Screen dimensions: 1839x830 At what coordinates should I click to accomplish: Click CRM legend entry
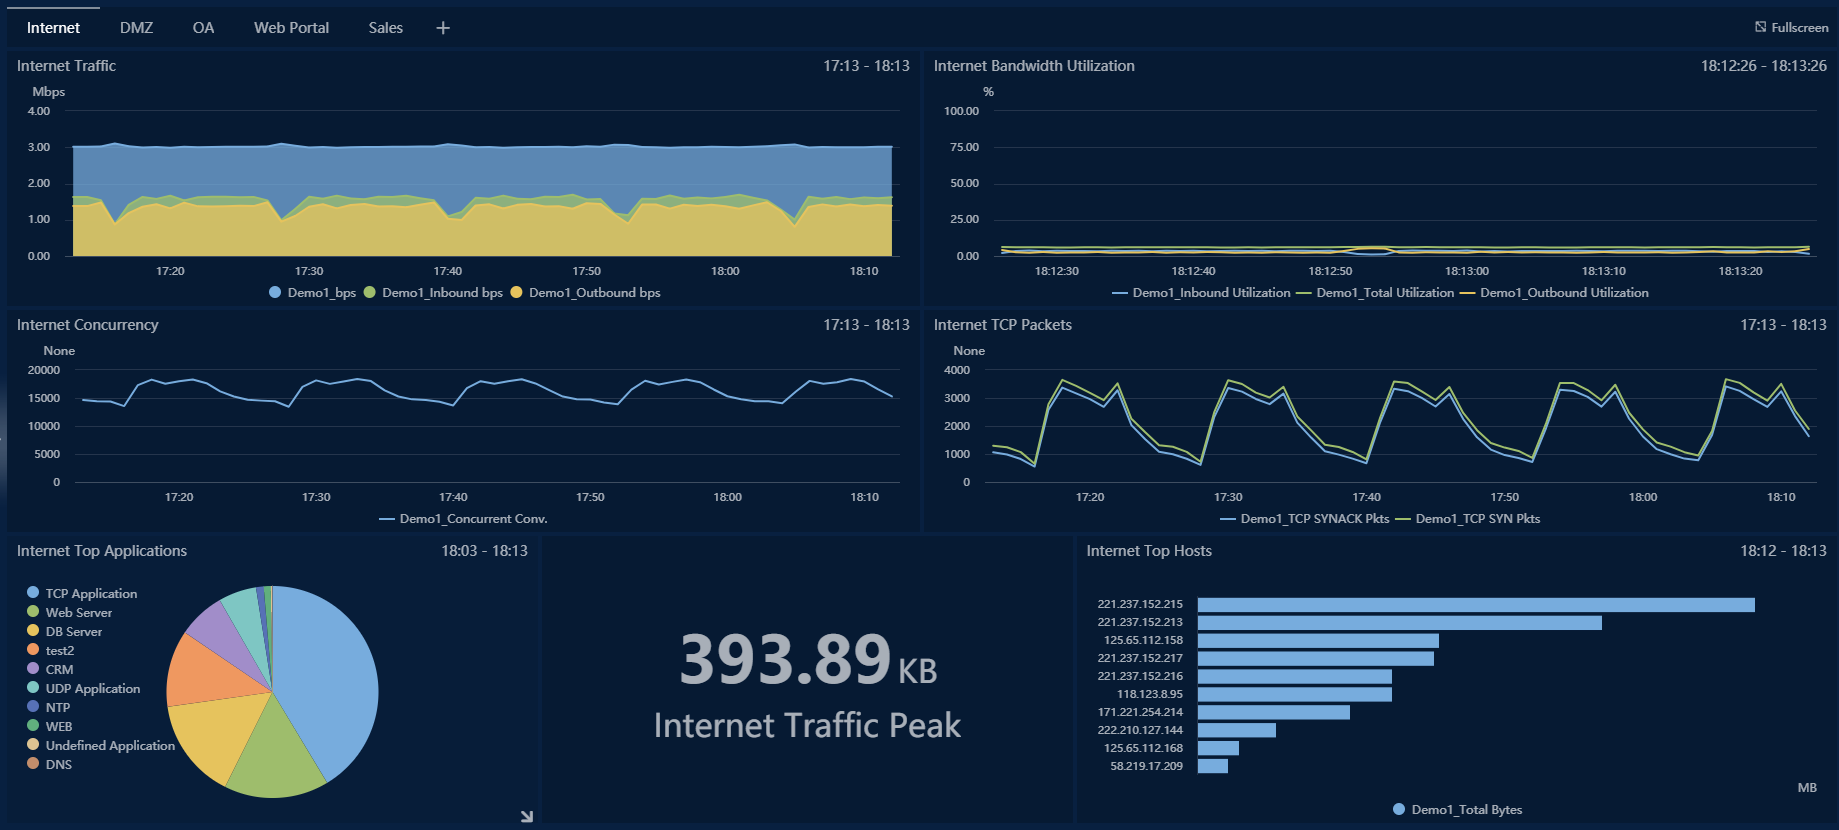[x=50, y=669]
